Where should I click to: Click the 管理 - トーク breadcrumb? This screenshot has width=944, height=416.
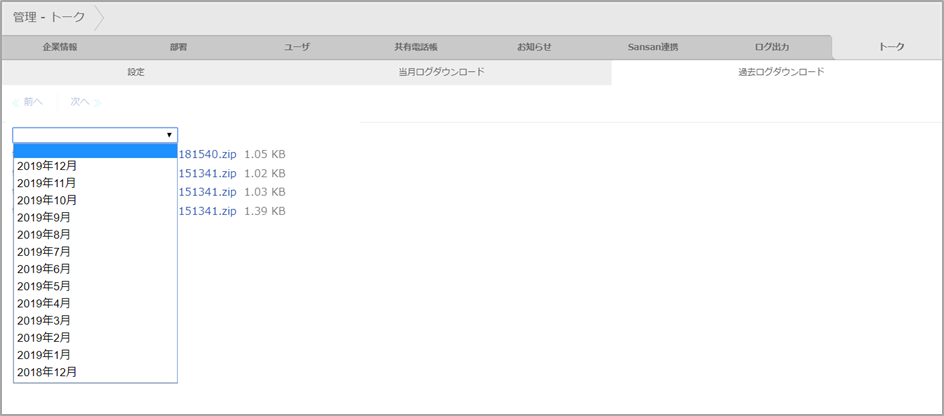[49, 17]
